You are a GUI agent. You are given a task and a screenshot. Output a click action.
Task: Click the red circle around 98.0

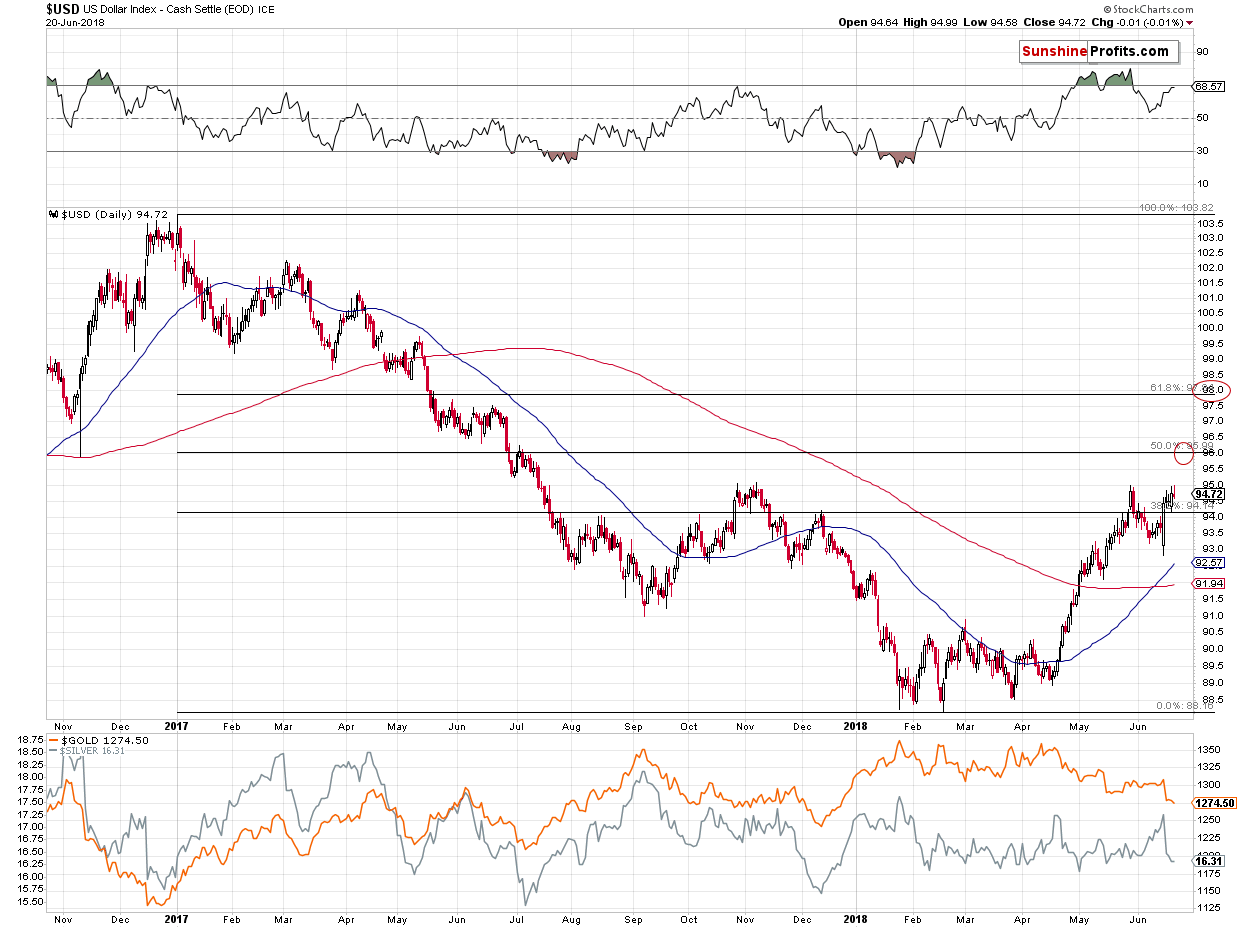pyautogui.click(x=1212, y=390)
